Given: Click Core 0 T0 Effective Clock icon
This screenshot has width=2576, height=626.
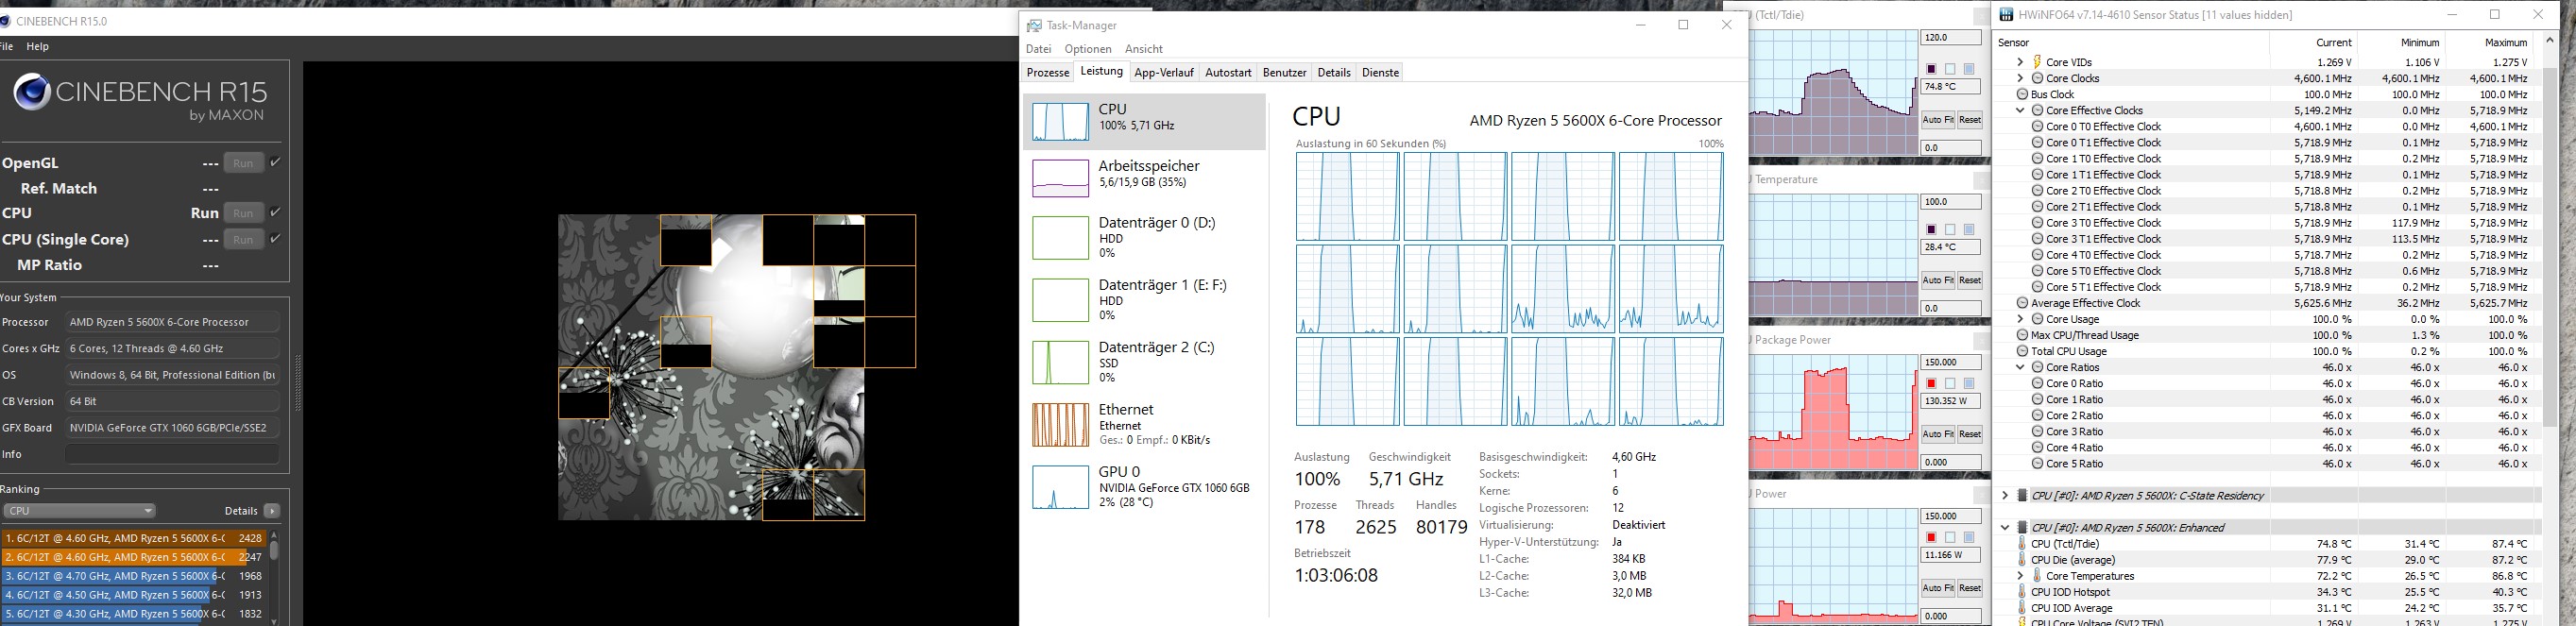Looking at the screenshot, I should pos(2037,126).
